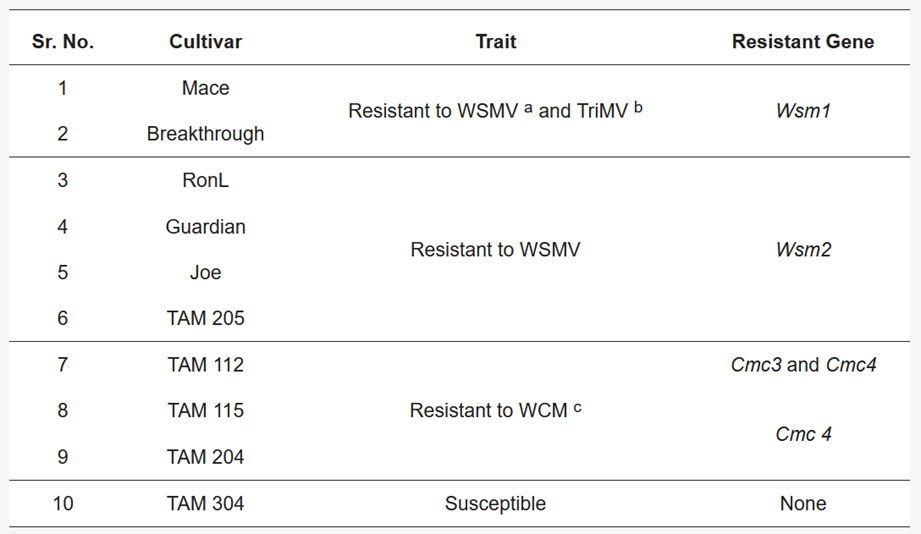The height and width of the screenshot is (534, 921).
Task: Select the TAM 115 cell
Action: 205,410
